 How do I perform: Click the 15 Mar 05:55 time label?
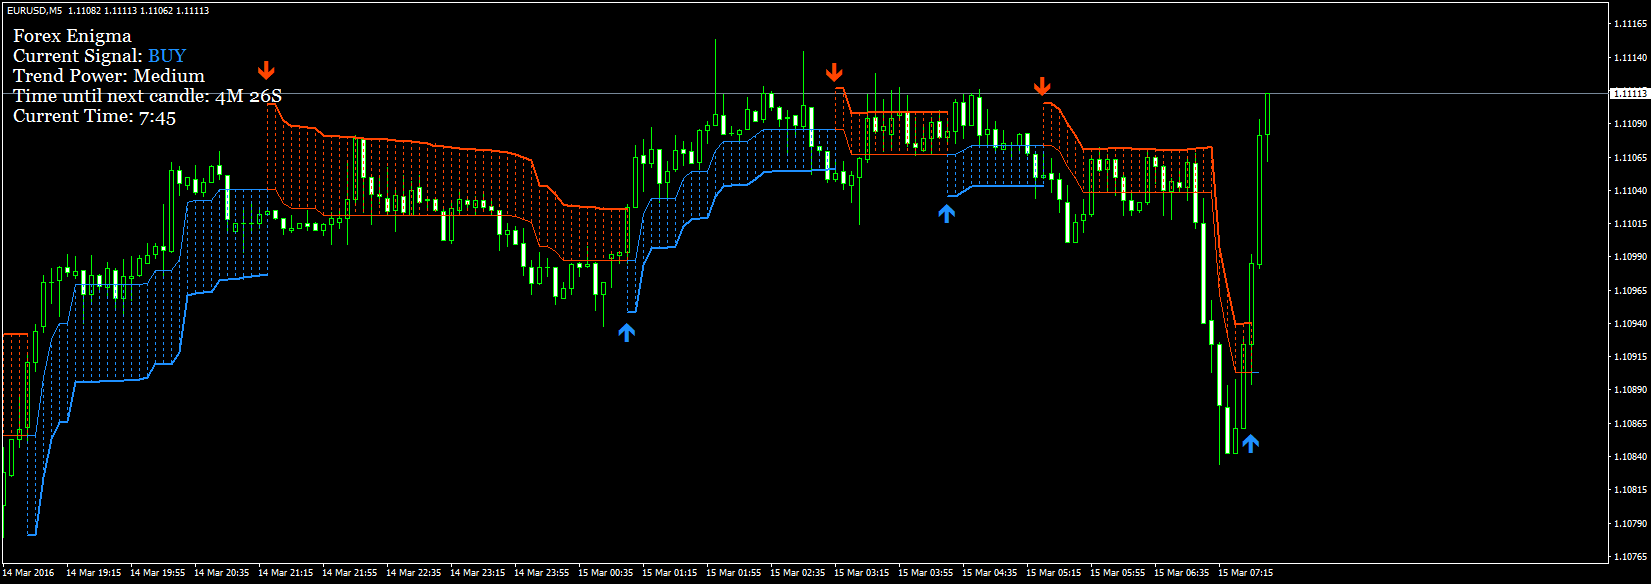pyautogui.click(x=1118, y=573)
